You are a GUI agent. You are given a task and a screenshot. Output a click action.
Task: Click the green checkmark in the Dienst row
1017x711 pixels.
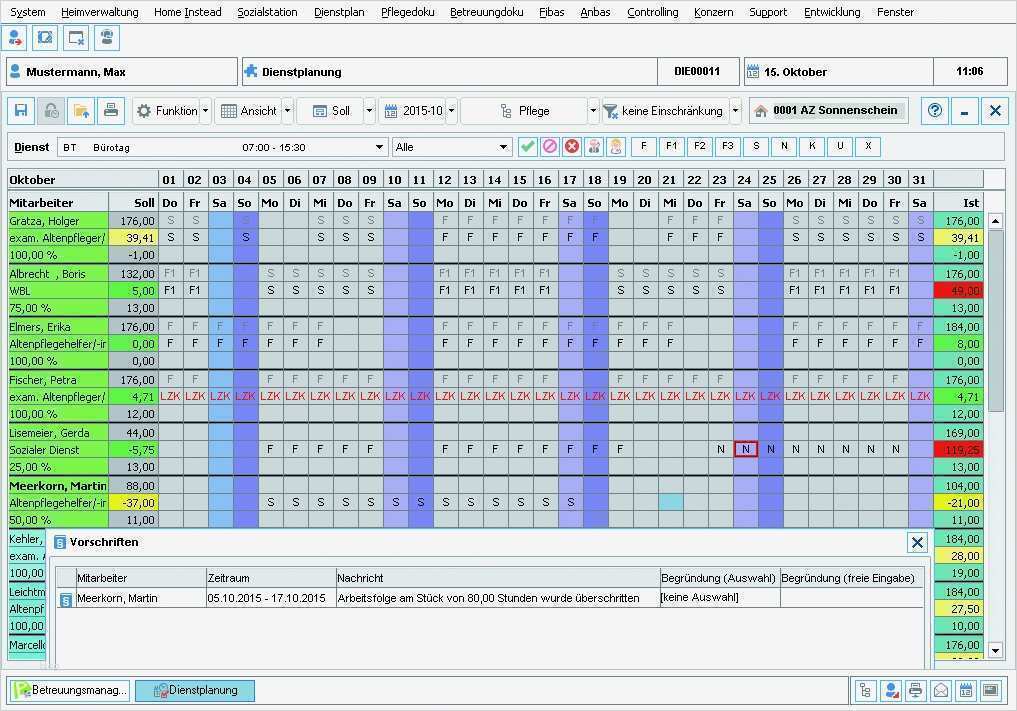coord(526,146)
